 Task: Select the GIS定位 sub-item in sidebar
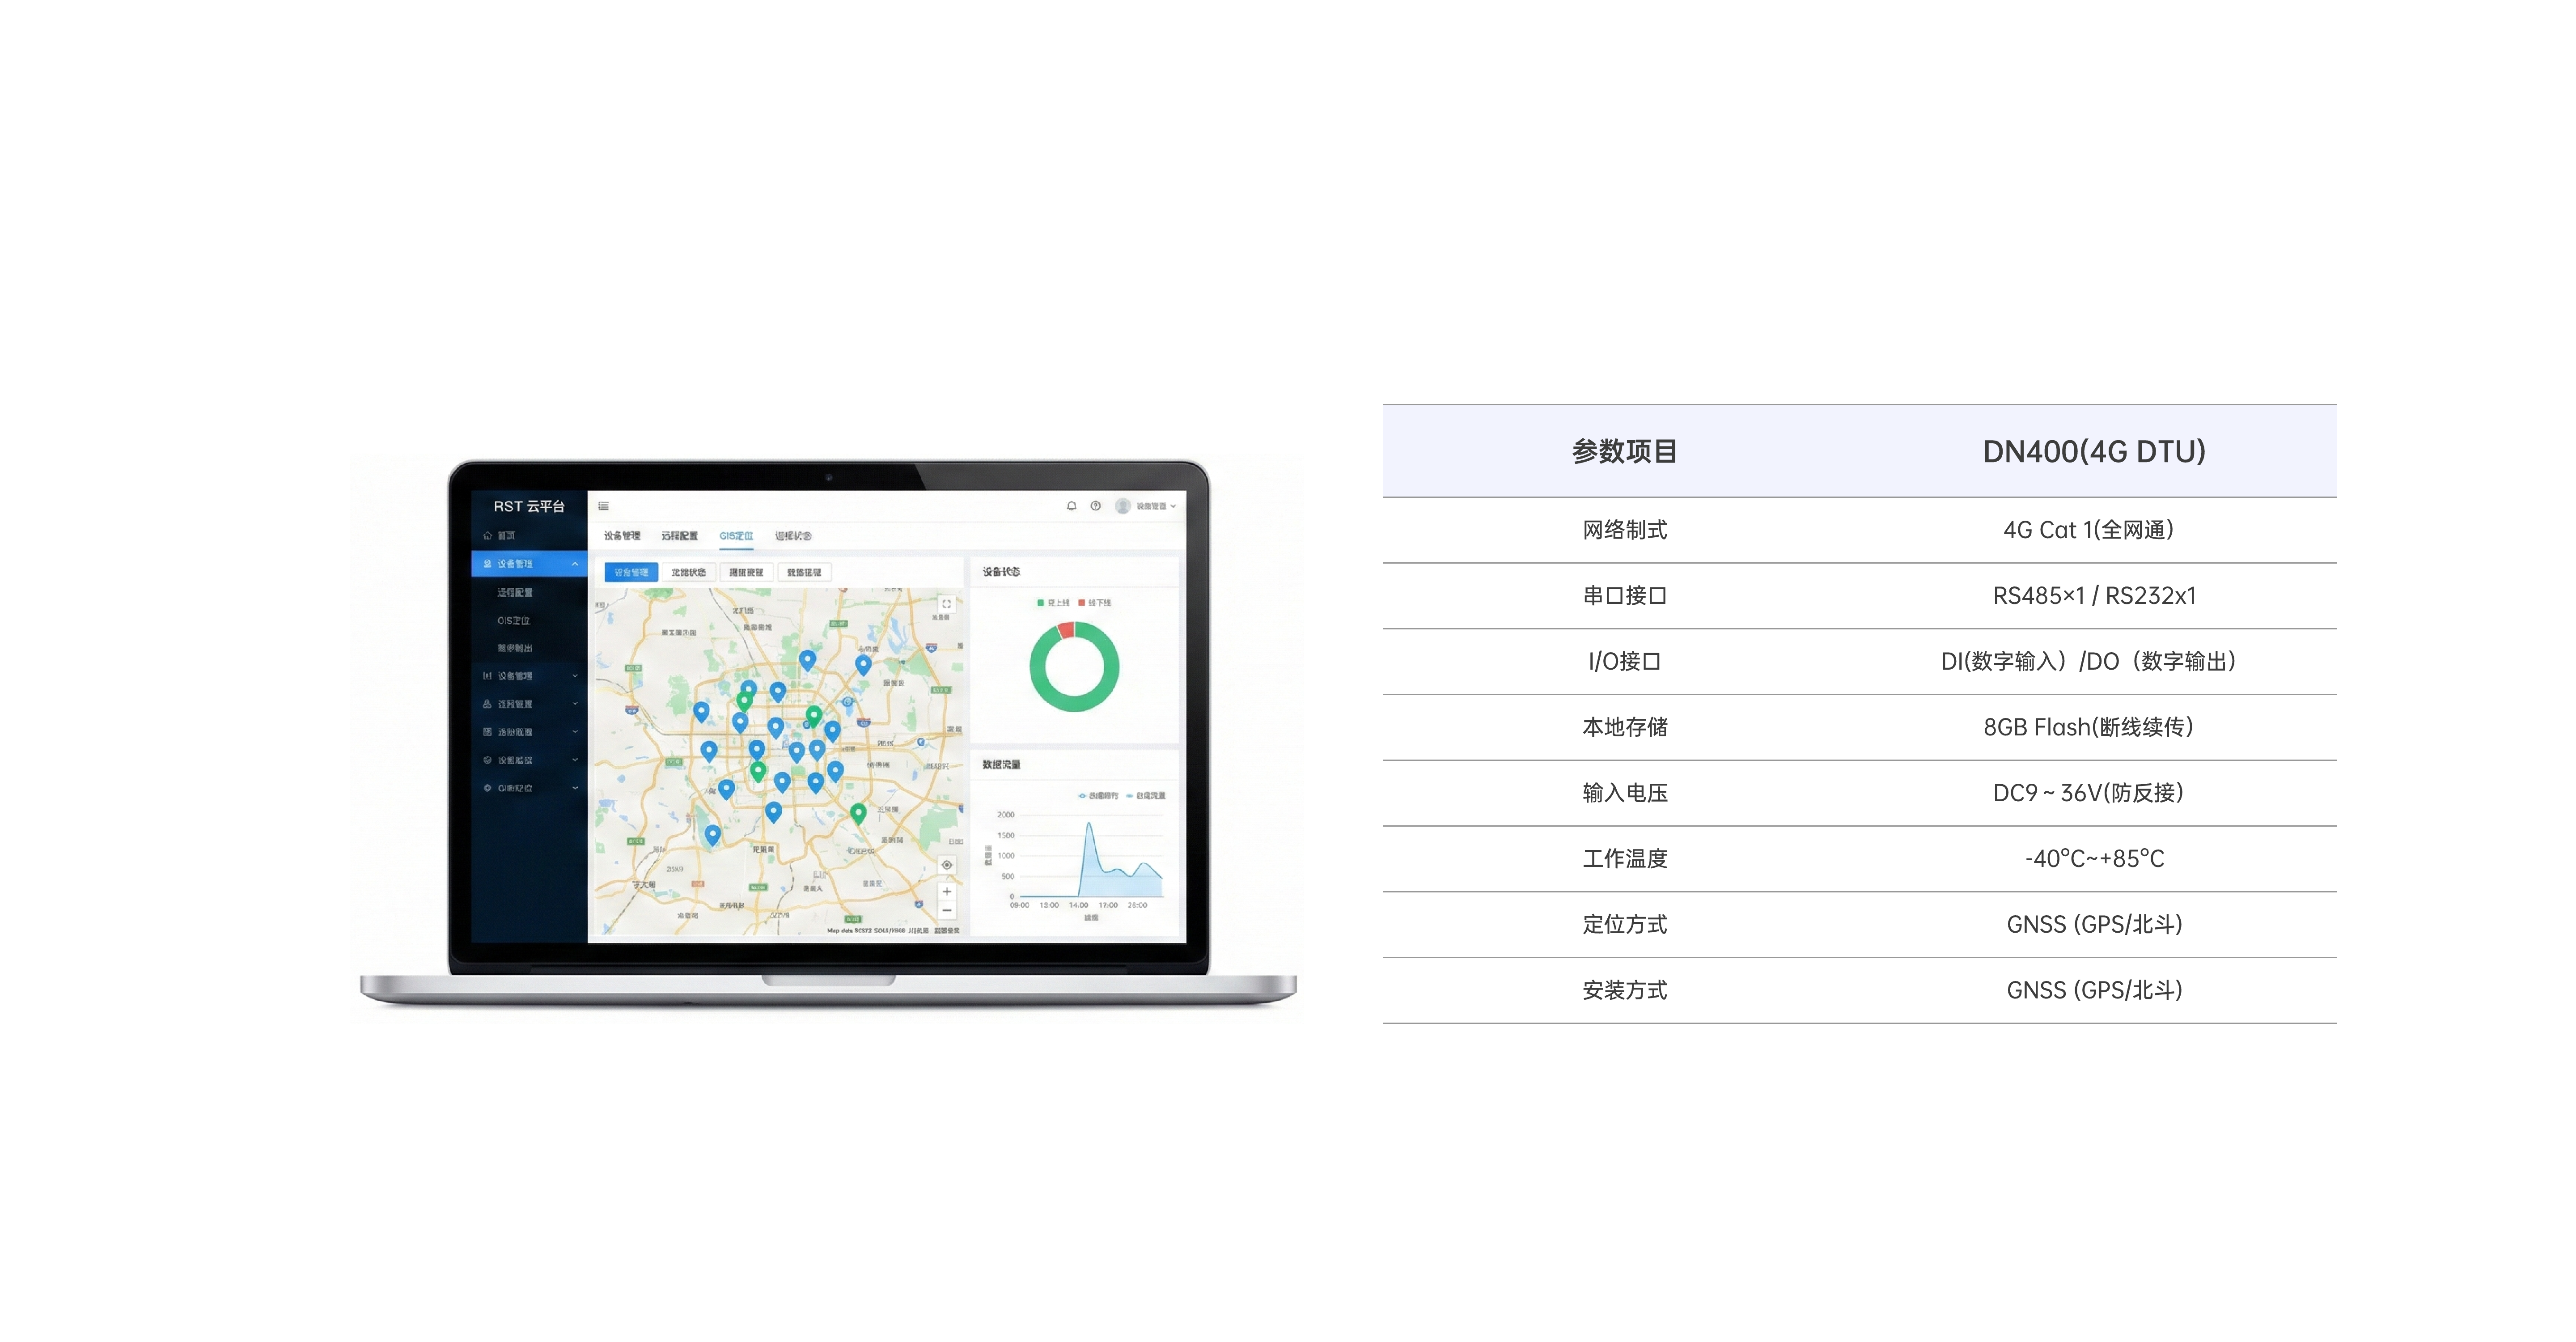(x=513, y=620)
